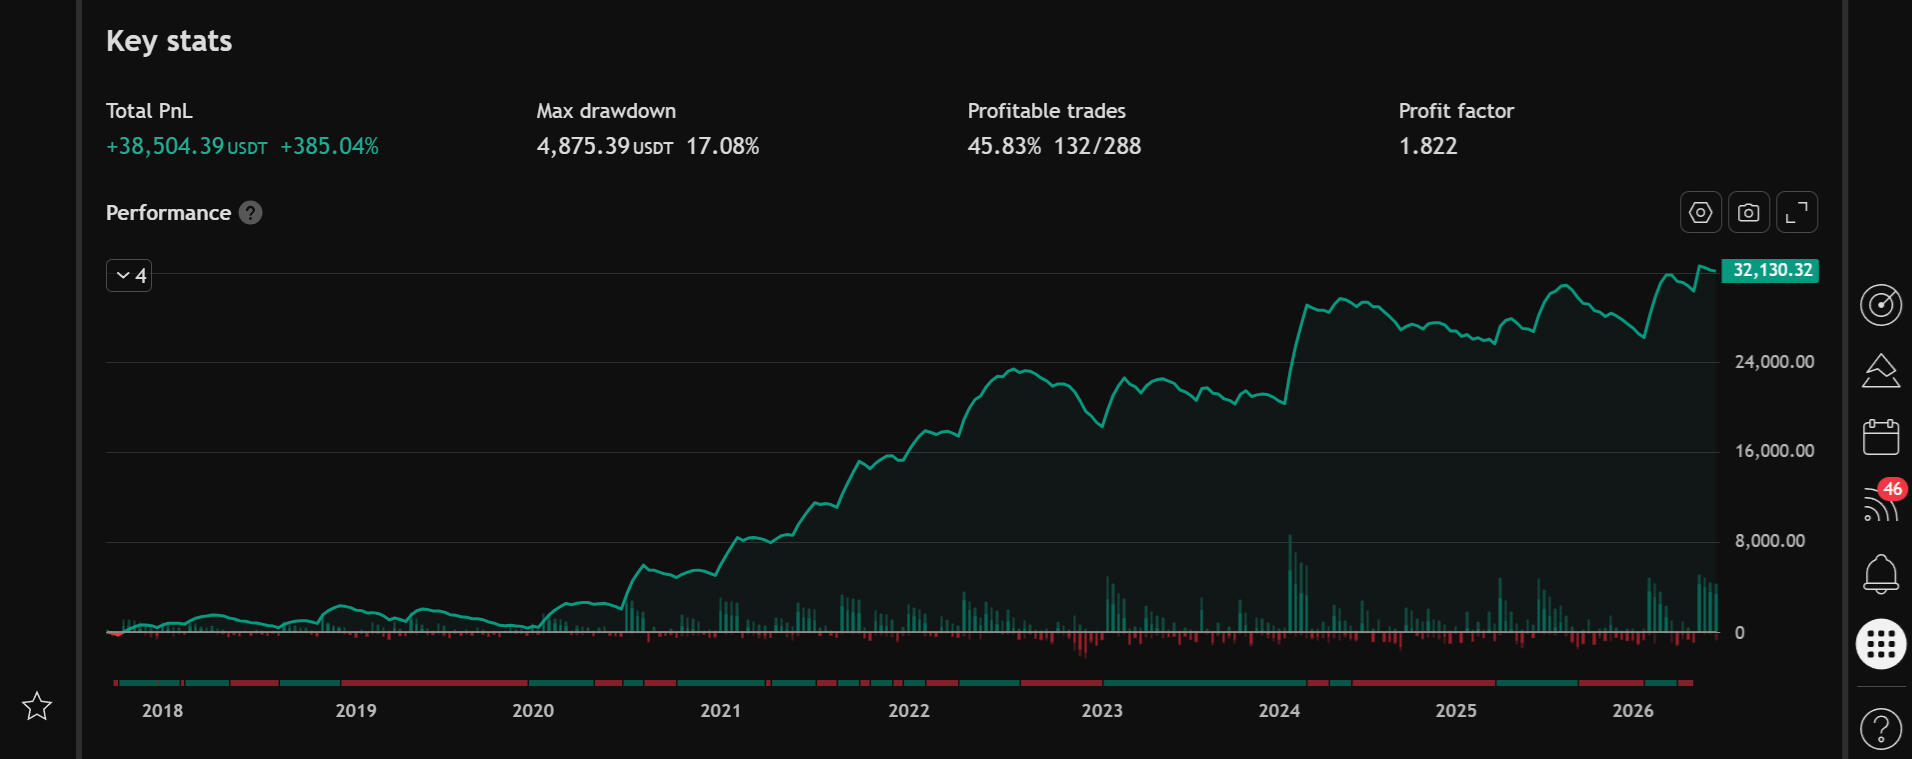Click the 2024 label on time axis
Viewport: 1912px width, 759px height.
tap(1279, 711)
